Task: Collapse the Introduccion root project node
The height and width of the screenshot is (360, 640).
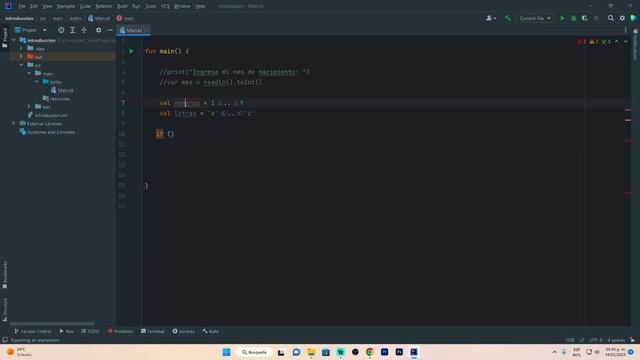Action: point(14,40)
